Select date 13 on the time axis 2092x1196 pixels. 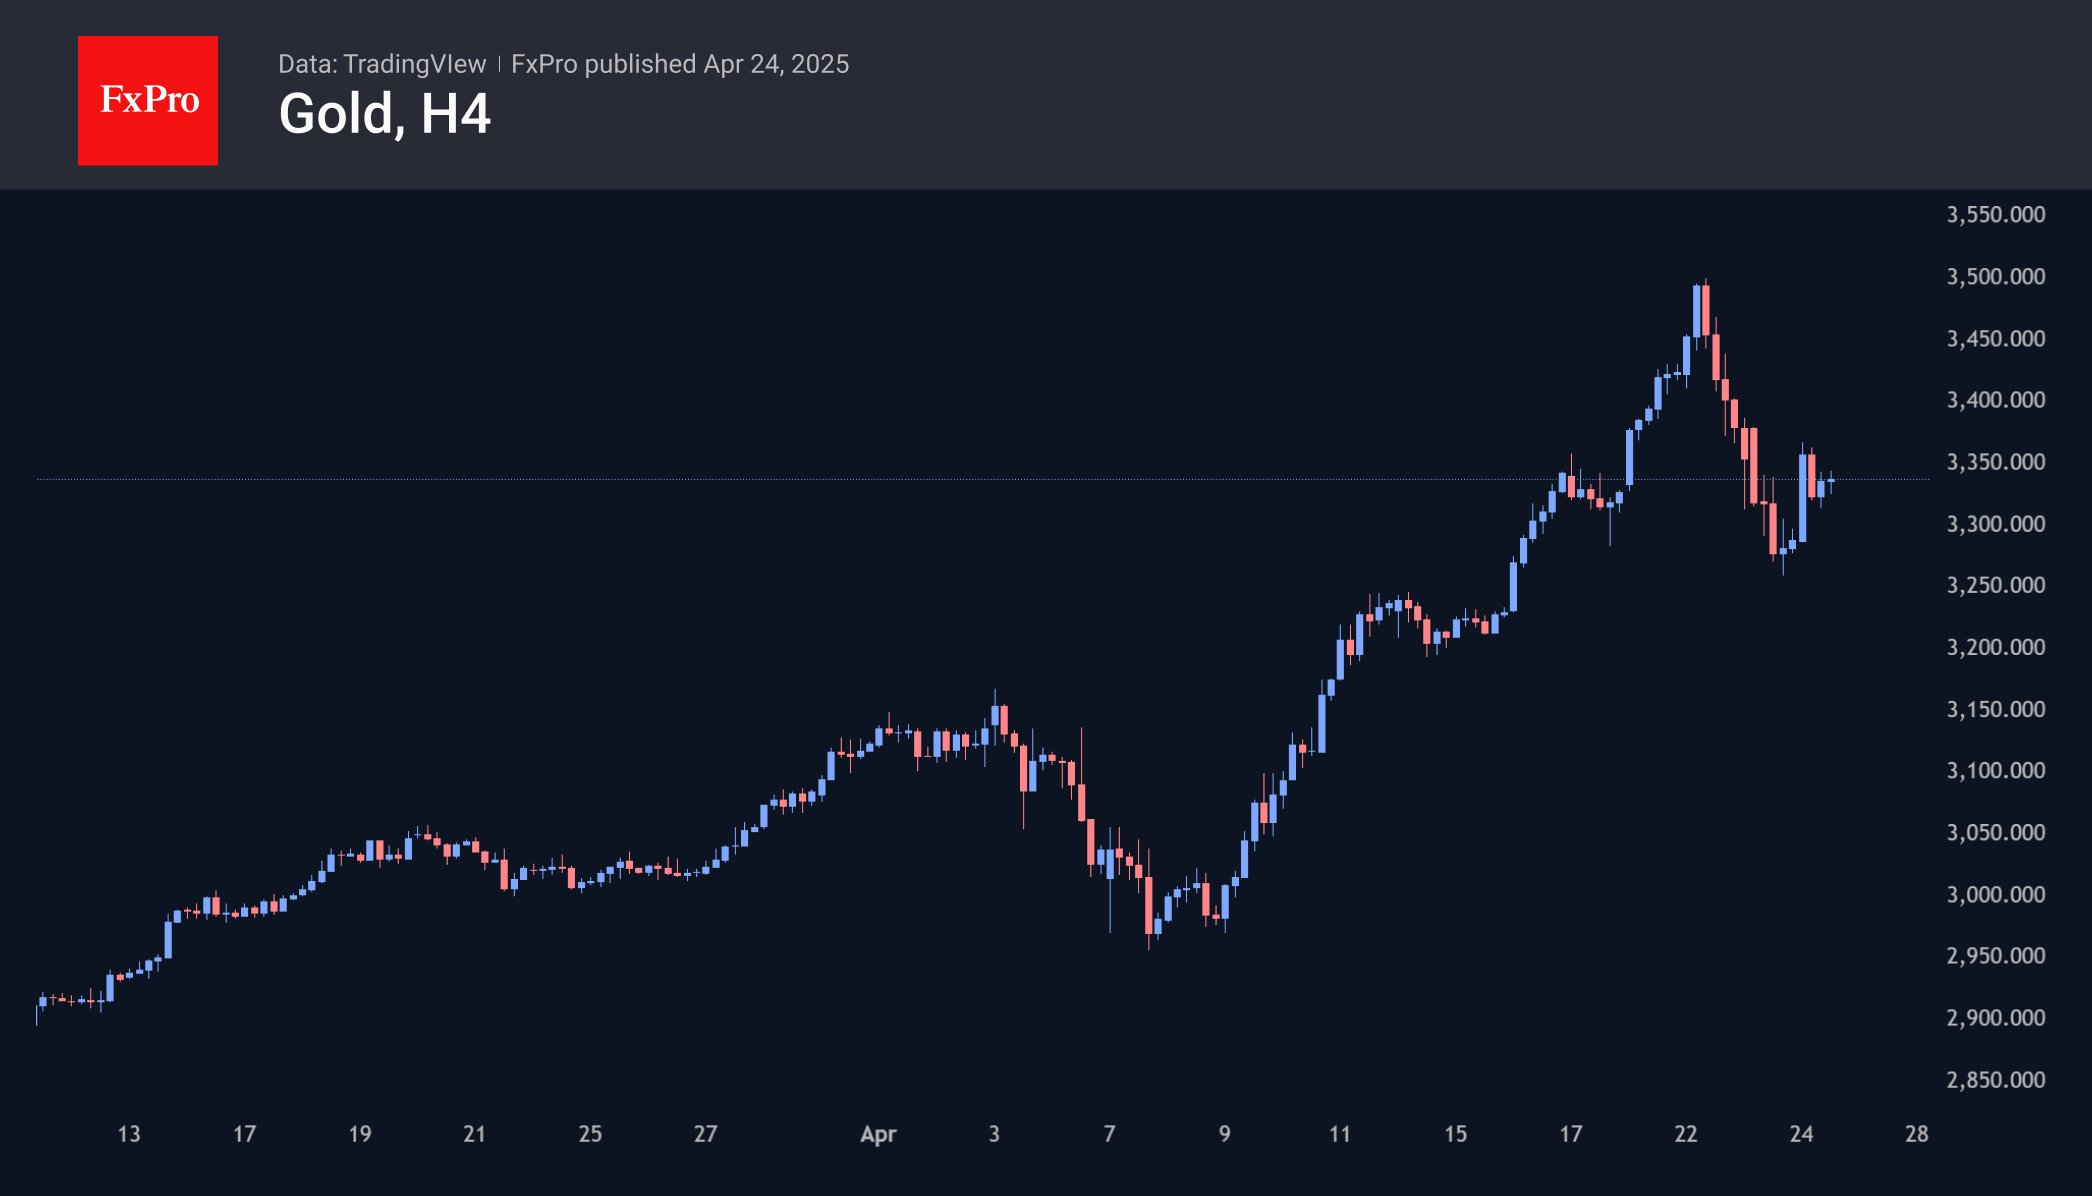point(129,1134)
